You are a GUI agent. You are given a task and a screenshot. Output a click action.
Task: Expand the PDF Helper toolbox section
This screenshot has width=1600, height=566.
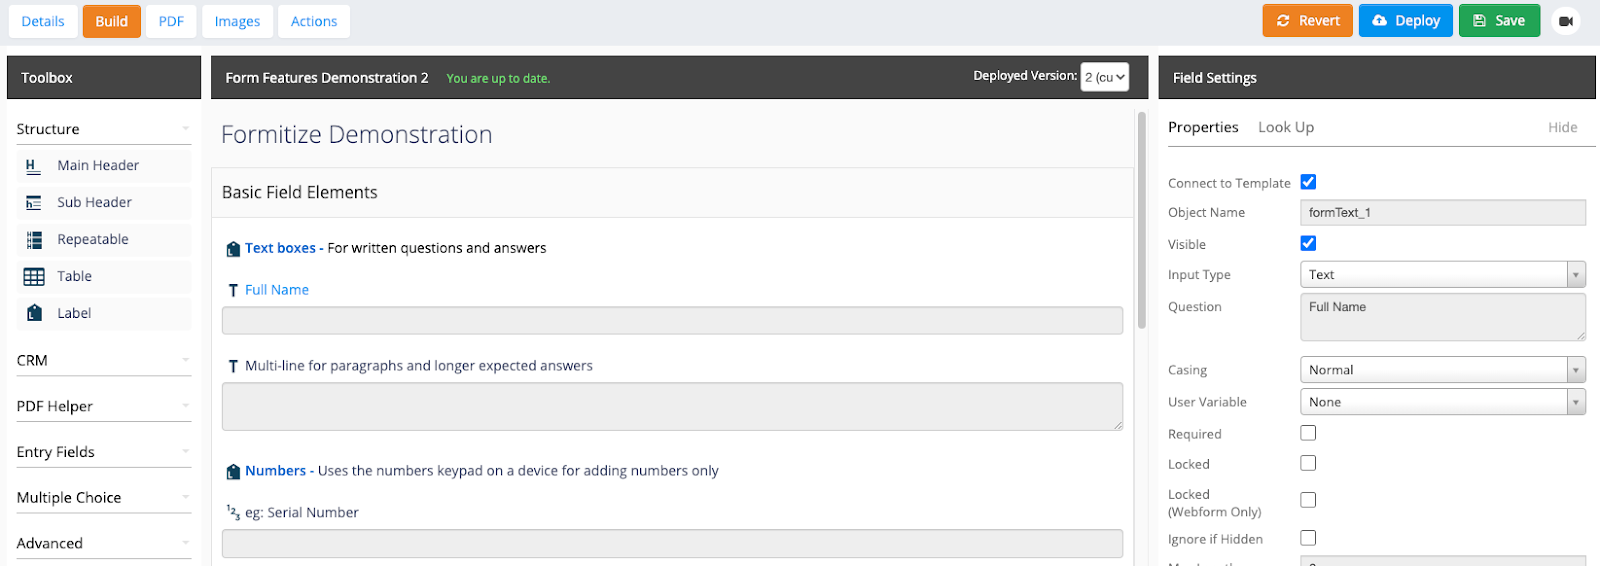(104, 406)
